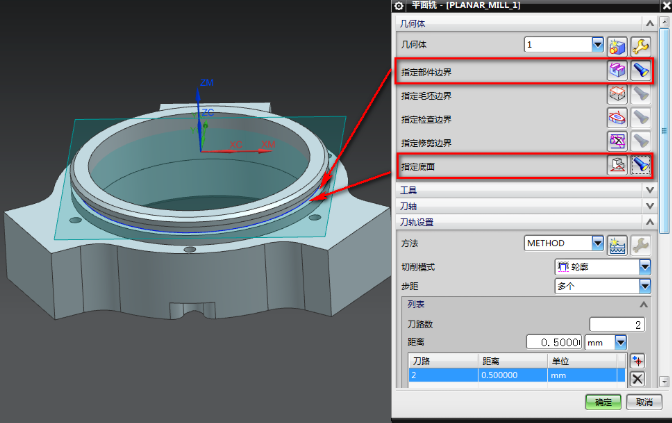672x423 pixels.
Task: Expand the 工具 tool section
Action: tap(650, 190)
